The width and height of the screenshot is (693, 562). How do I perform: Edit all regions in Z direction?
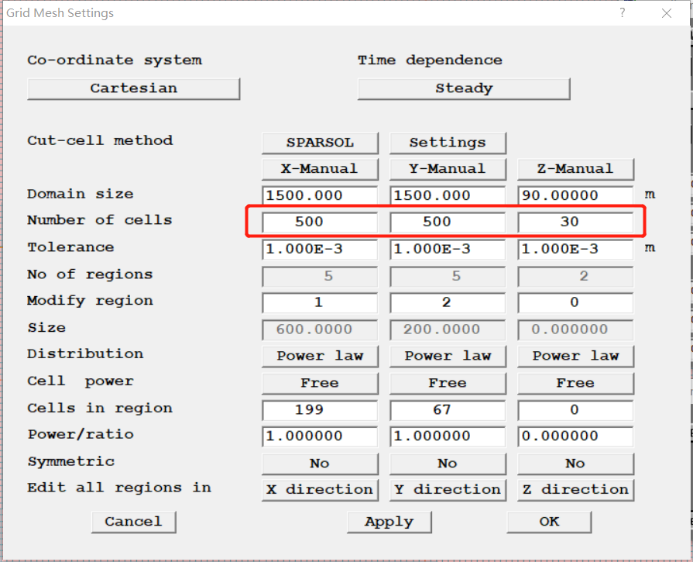(x=575, y=490)
